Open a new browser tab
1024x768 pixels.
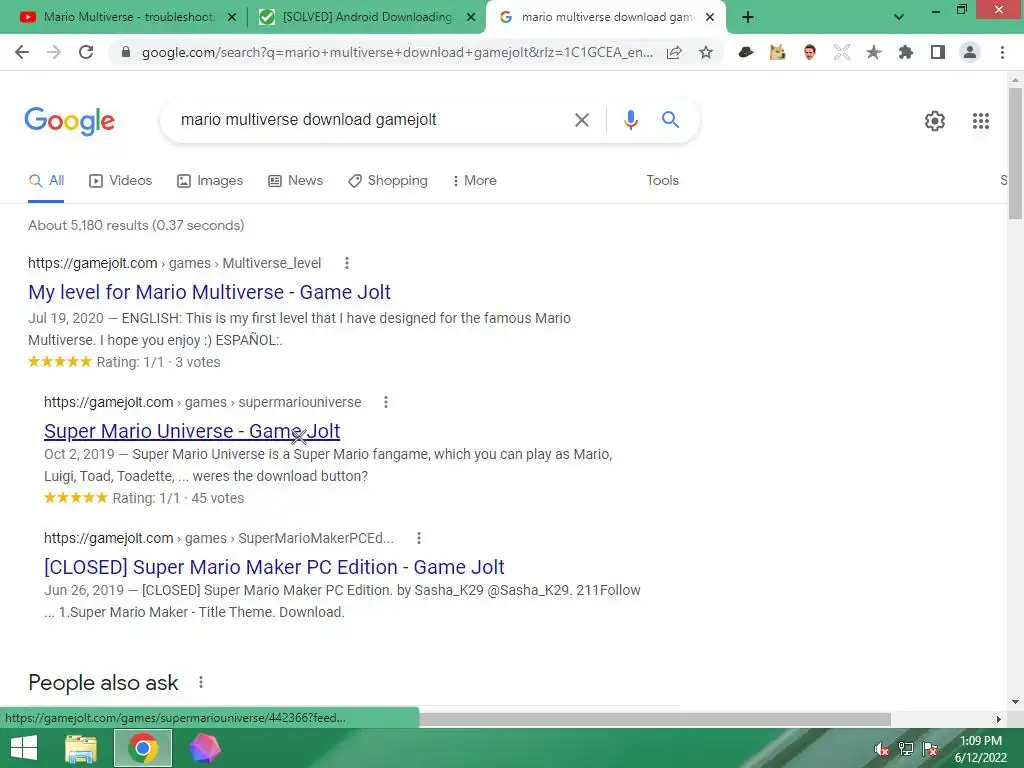[748, 17]
